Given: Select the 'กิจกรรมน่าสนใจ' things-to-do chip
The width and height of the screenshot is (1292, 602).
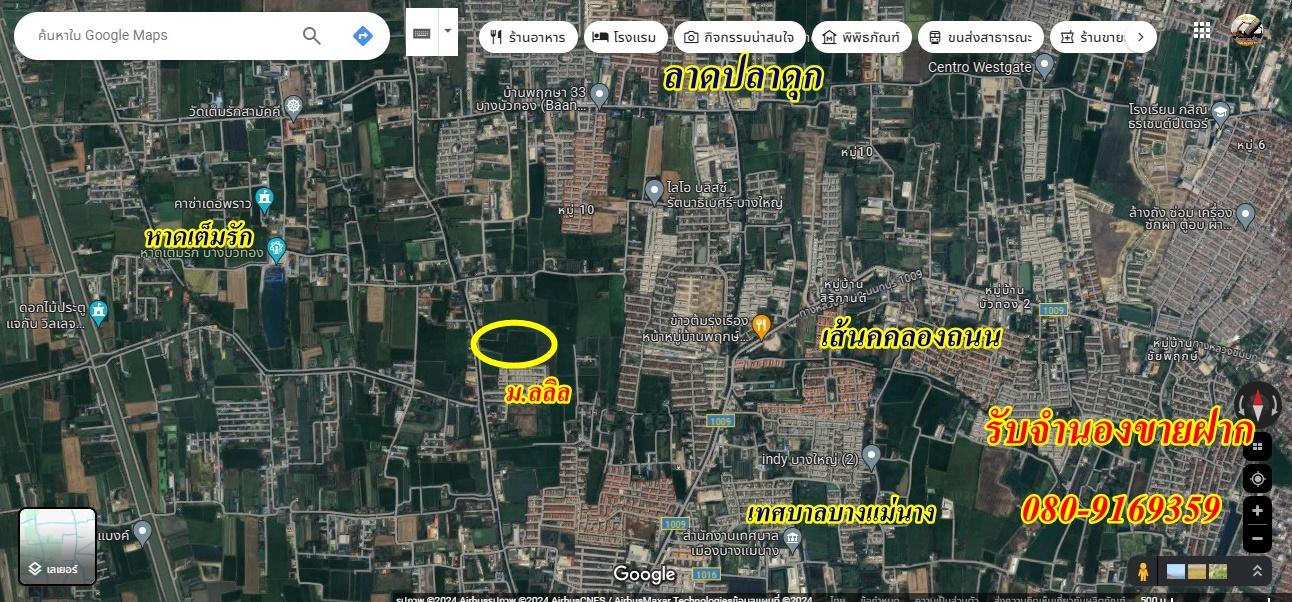Looking at the screenshot, I should [x=738, y=38].
